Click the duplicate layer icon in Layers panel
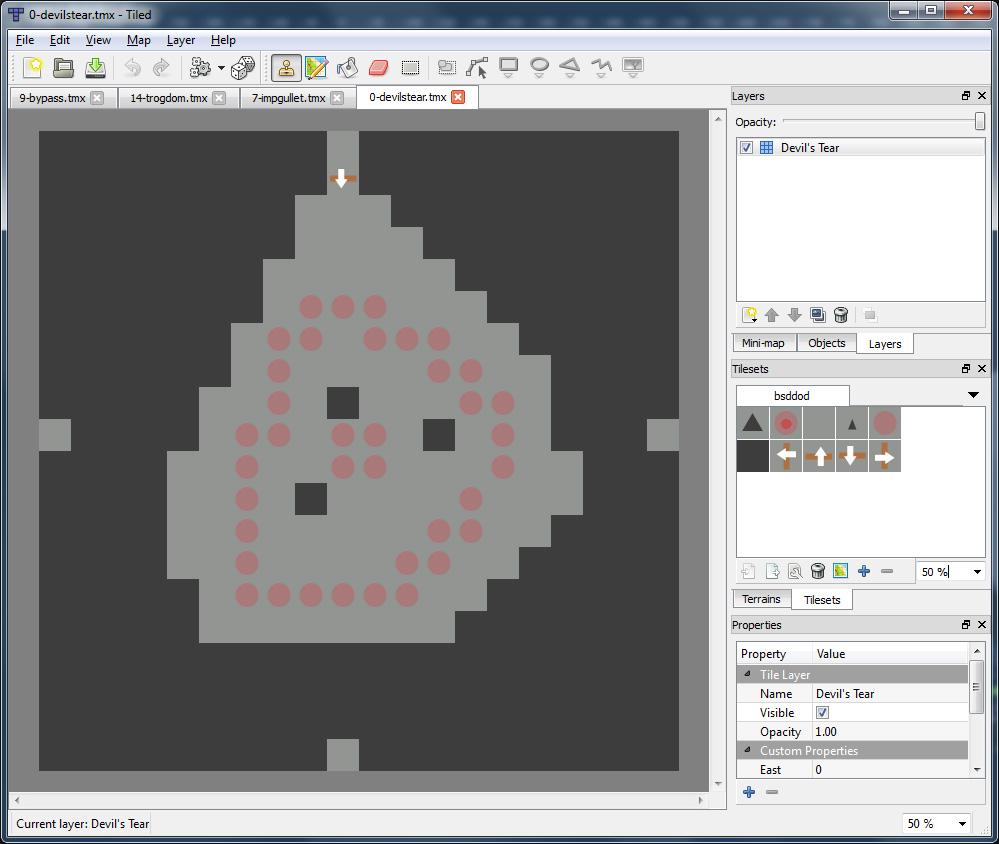Image resolution: width=999 pixels, height=844 pixels. click(x=817, y=315)
